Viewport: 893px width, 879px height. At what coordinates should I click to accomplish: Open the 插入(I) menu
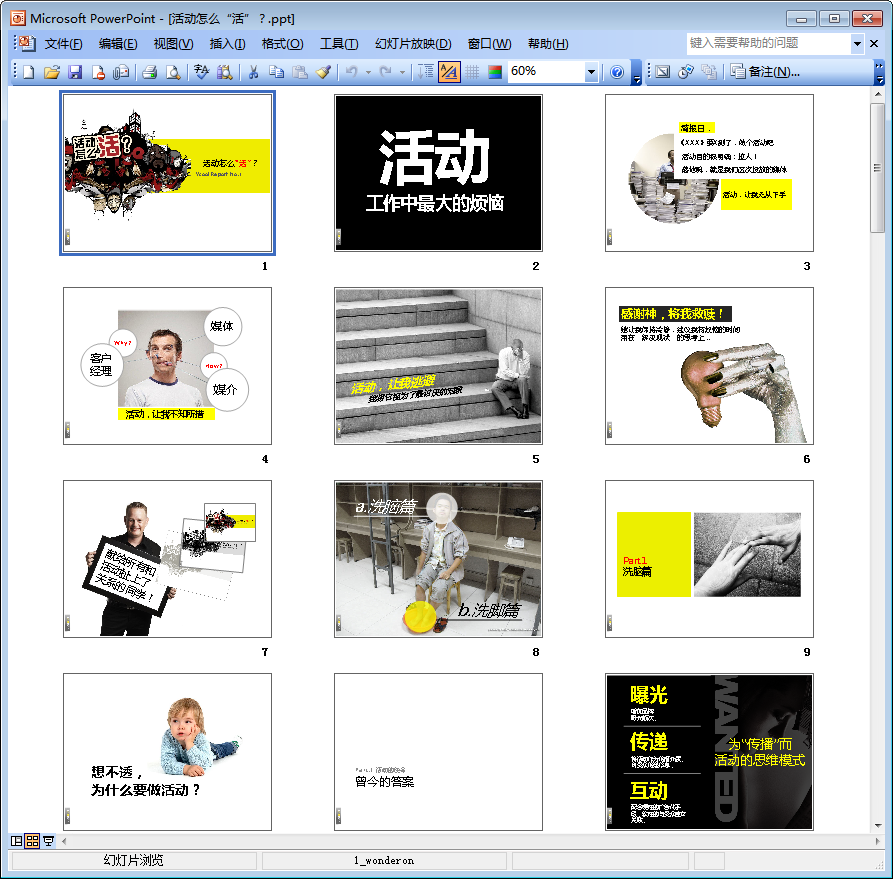(227, 44)
